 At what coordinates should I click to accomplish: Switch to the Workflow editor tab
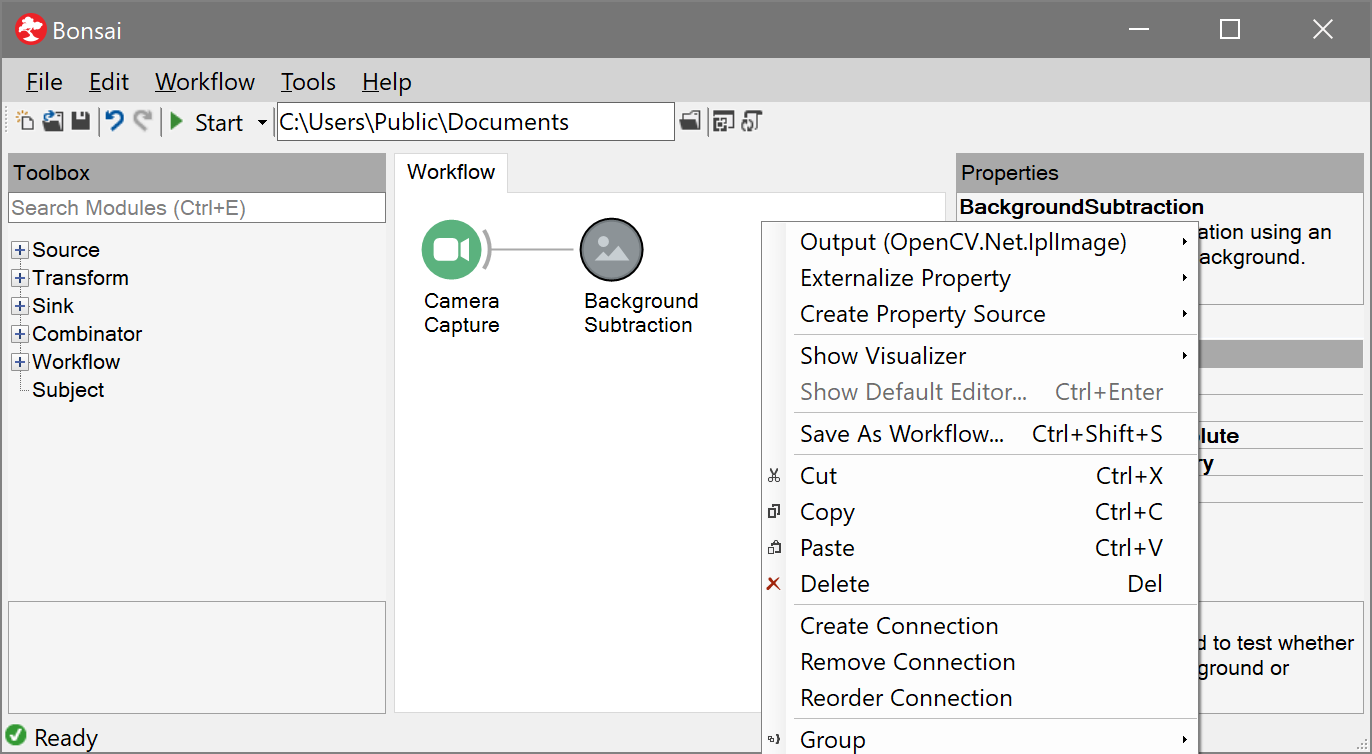pos(451,172)
